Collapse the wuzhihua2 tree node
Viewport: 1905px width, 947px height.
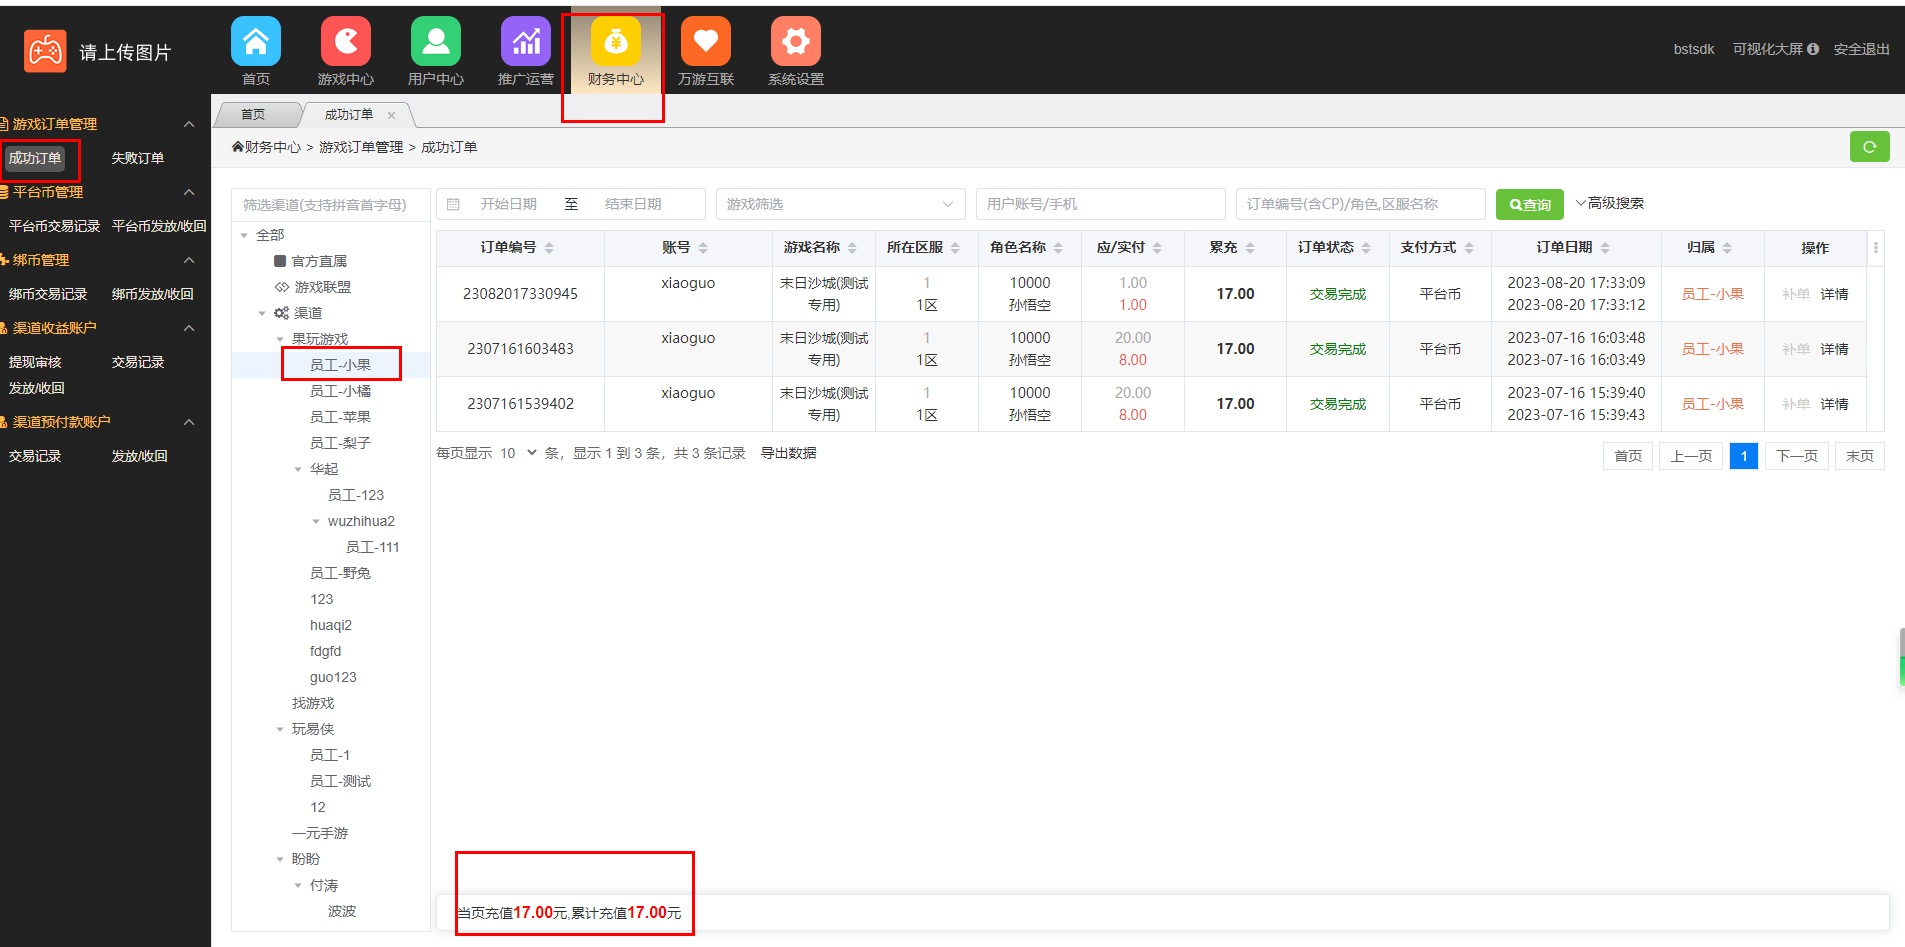(x=316, y=522)
